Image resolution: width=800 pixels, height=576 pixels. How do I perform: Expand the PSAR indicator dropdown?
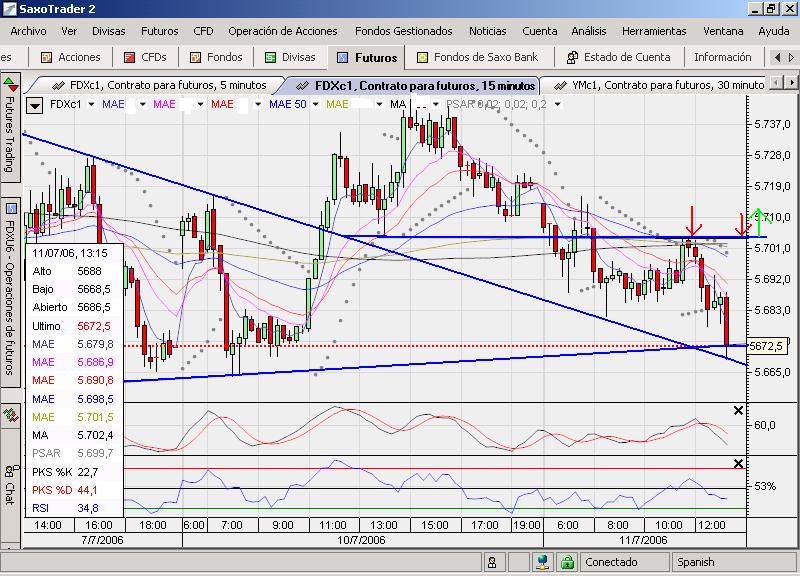pos(558,105)
